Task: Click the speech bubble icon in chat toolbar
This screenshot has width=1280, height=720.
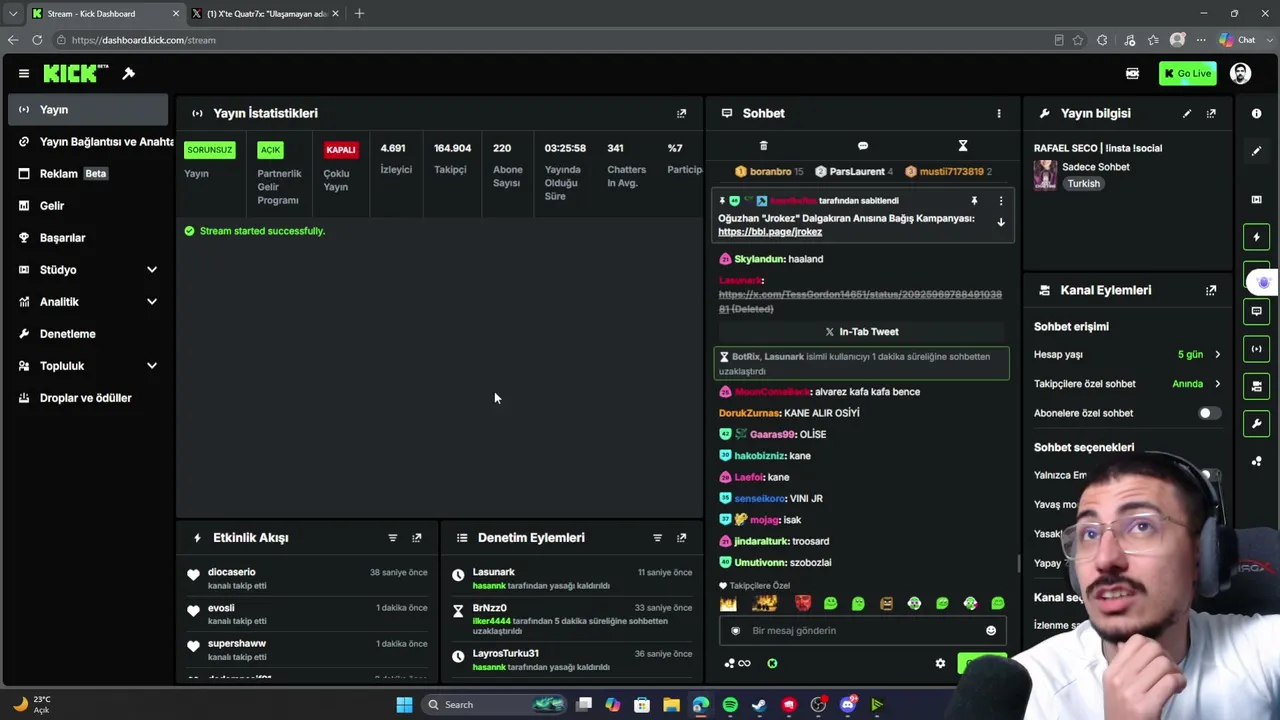Action: pyautogui.click(x=863, y=146)
